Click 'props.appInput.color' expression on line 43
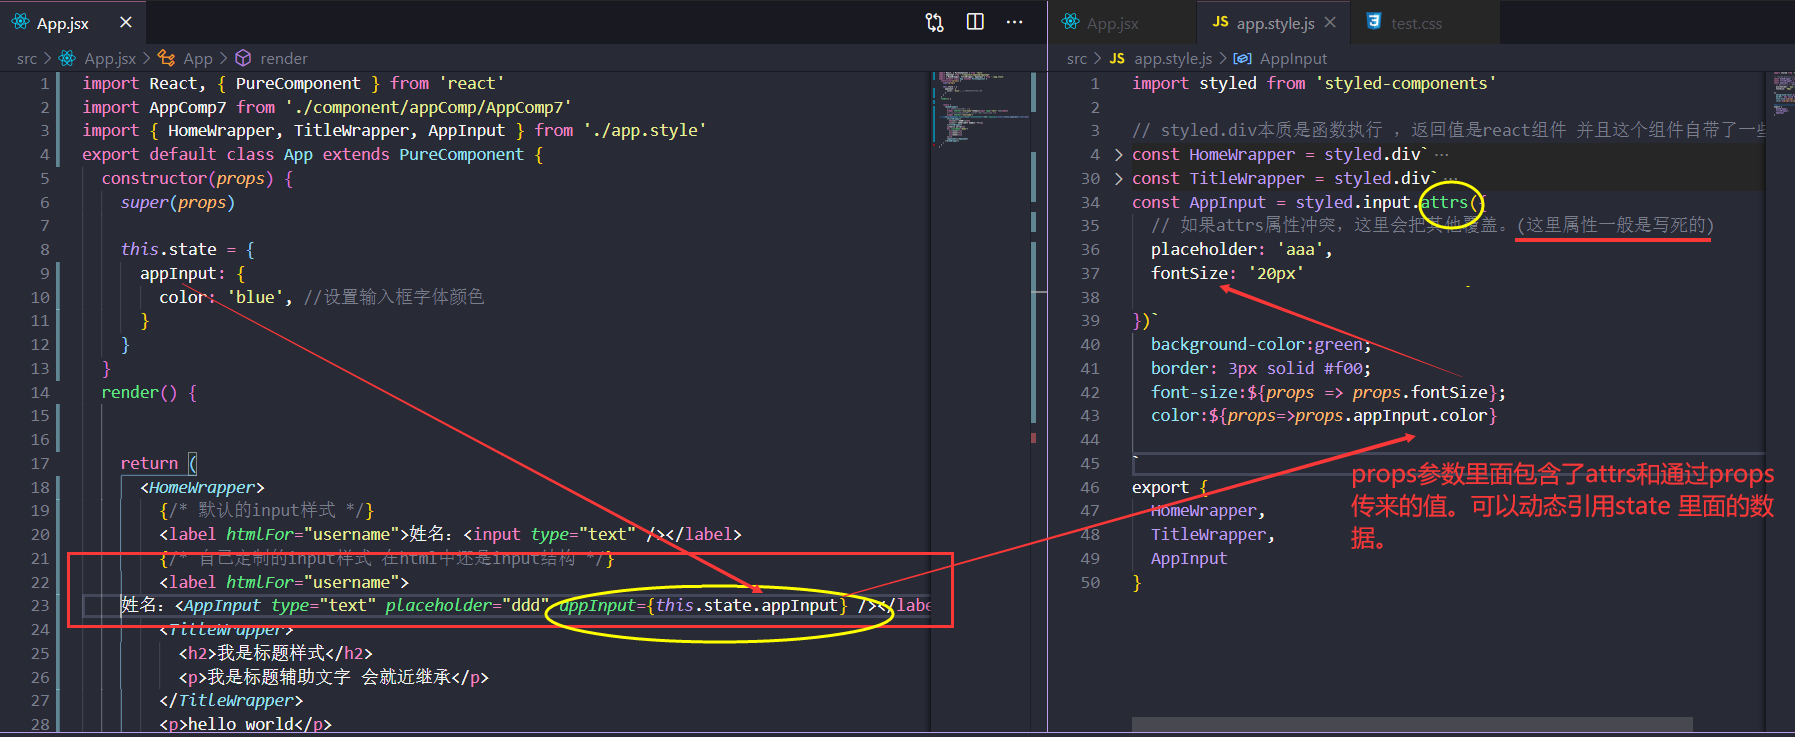The height and width of the screenshot is (737, 1795). click(x=1391, y=416)
